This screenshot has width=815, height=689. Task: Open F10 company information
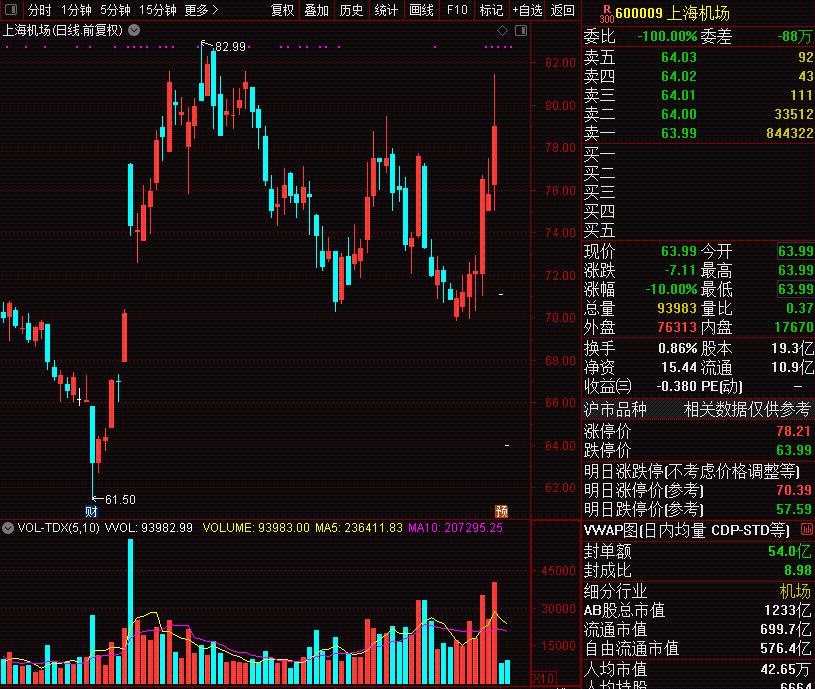tap(457, 10)
